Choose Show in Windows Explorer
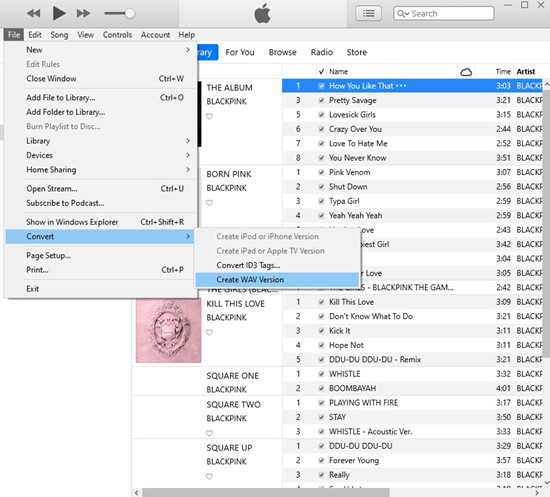The height and width of the screenshot is (497, 550). [x=100, y=222]
